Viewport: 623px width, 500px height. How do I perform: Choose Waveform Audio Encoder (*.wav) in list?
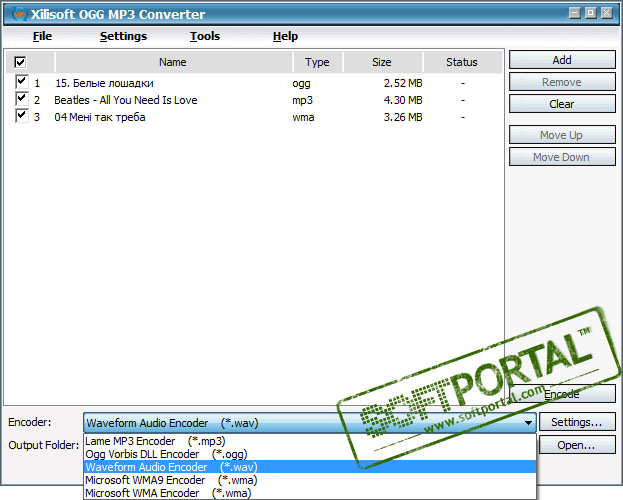(x=310, y=467)
